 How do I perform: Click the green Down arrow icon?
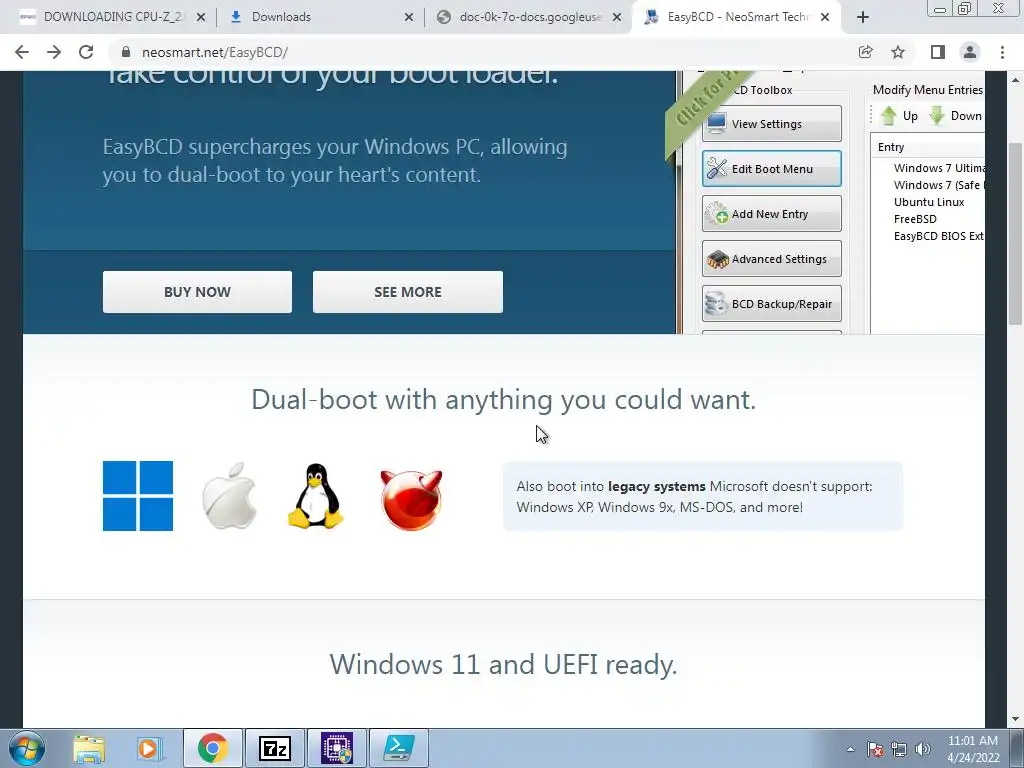[x=937, y=116]
